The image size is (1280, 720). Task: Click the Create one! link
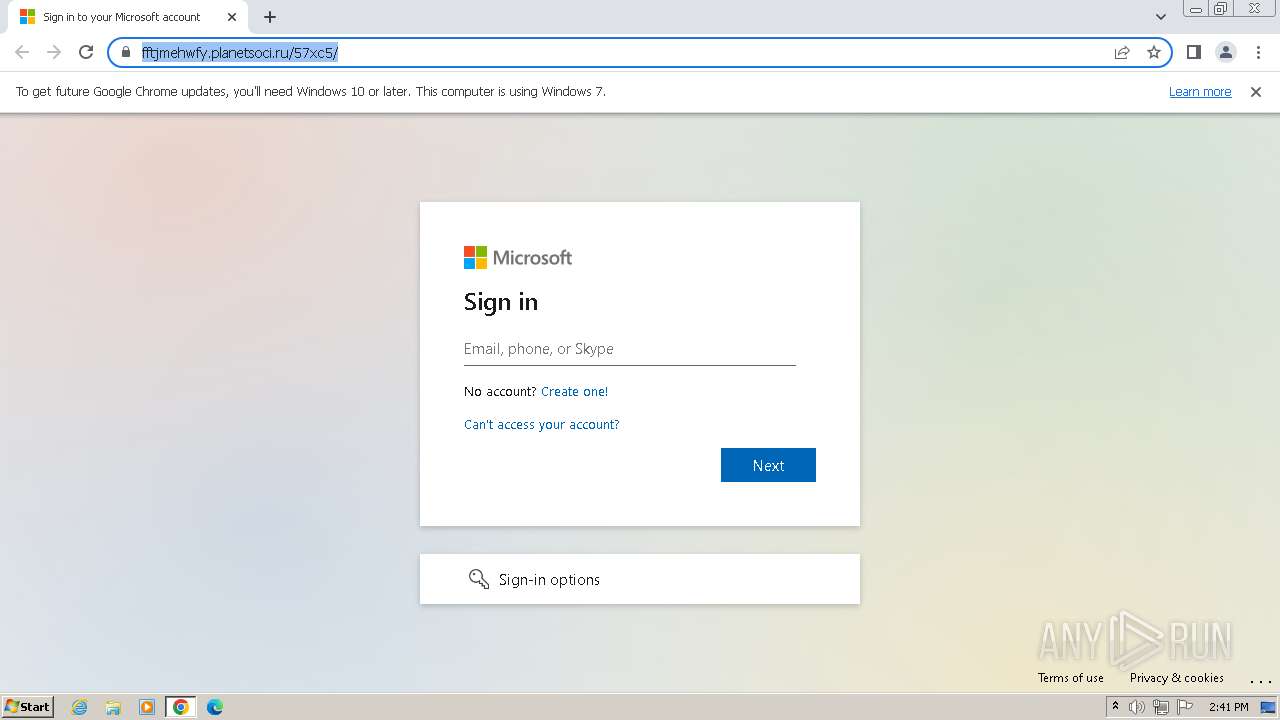(x=574, y=392)
